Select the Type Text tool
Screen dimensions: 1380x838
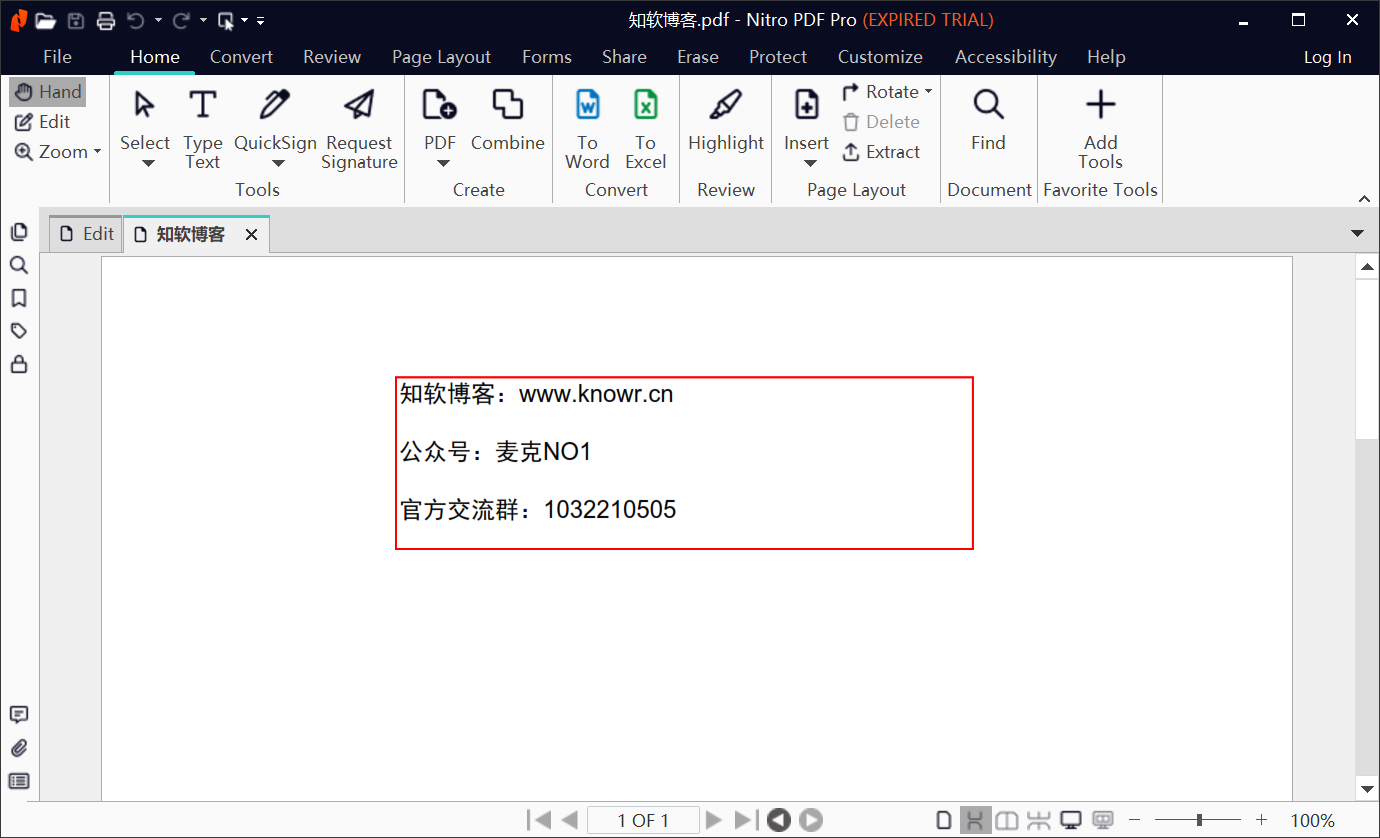[x=202, y=128]
